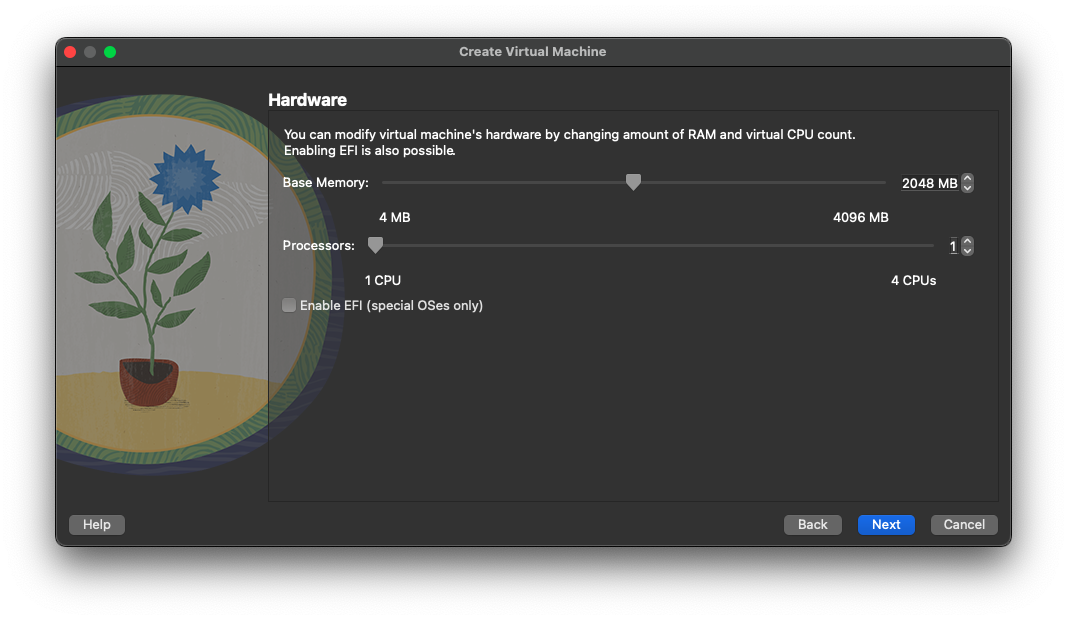Click the processor count field showing 1
The image size is (1067, 620).
[x=953, y=246]
